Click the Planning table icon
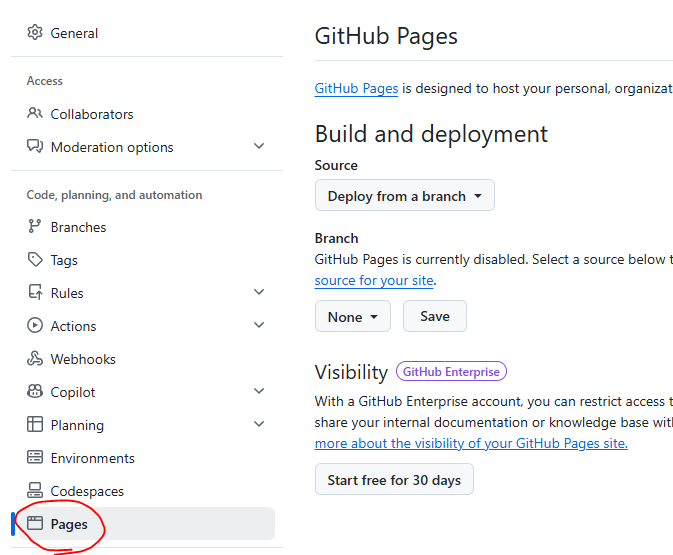This screenshot has height=555, width=673. 35,424
